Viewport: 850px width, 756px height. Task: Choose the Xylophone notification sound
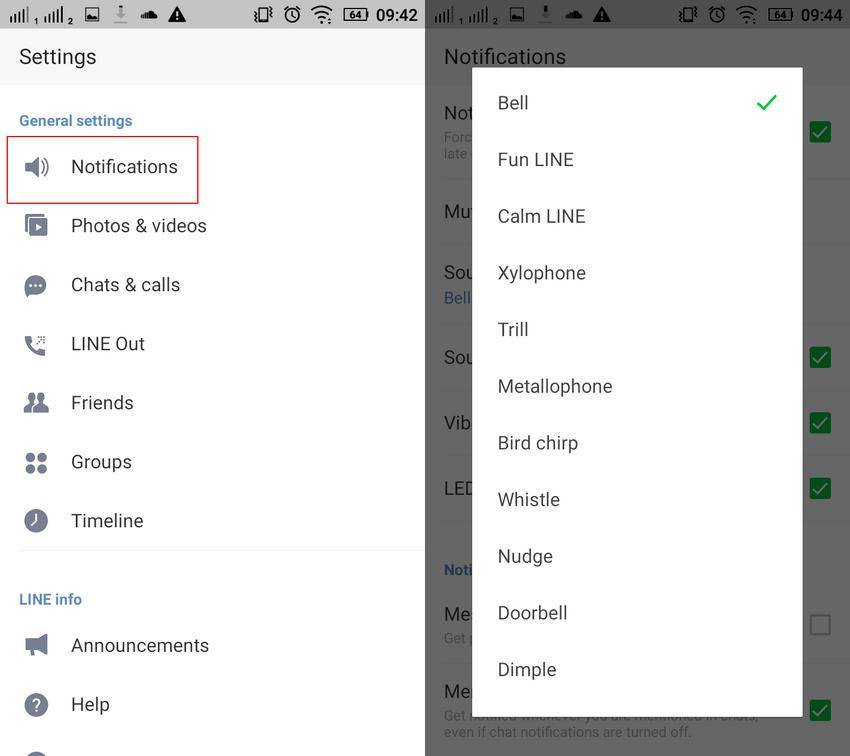(637, 273)
